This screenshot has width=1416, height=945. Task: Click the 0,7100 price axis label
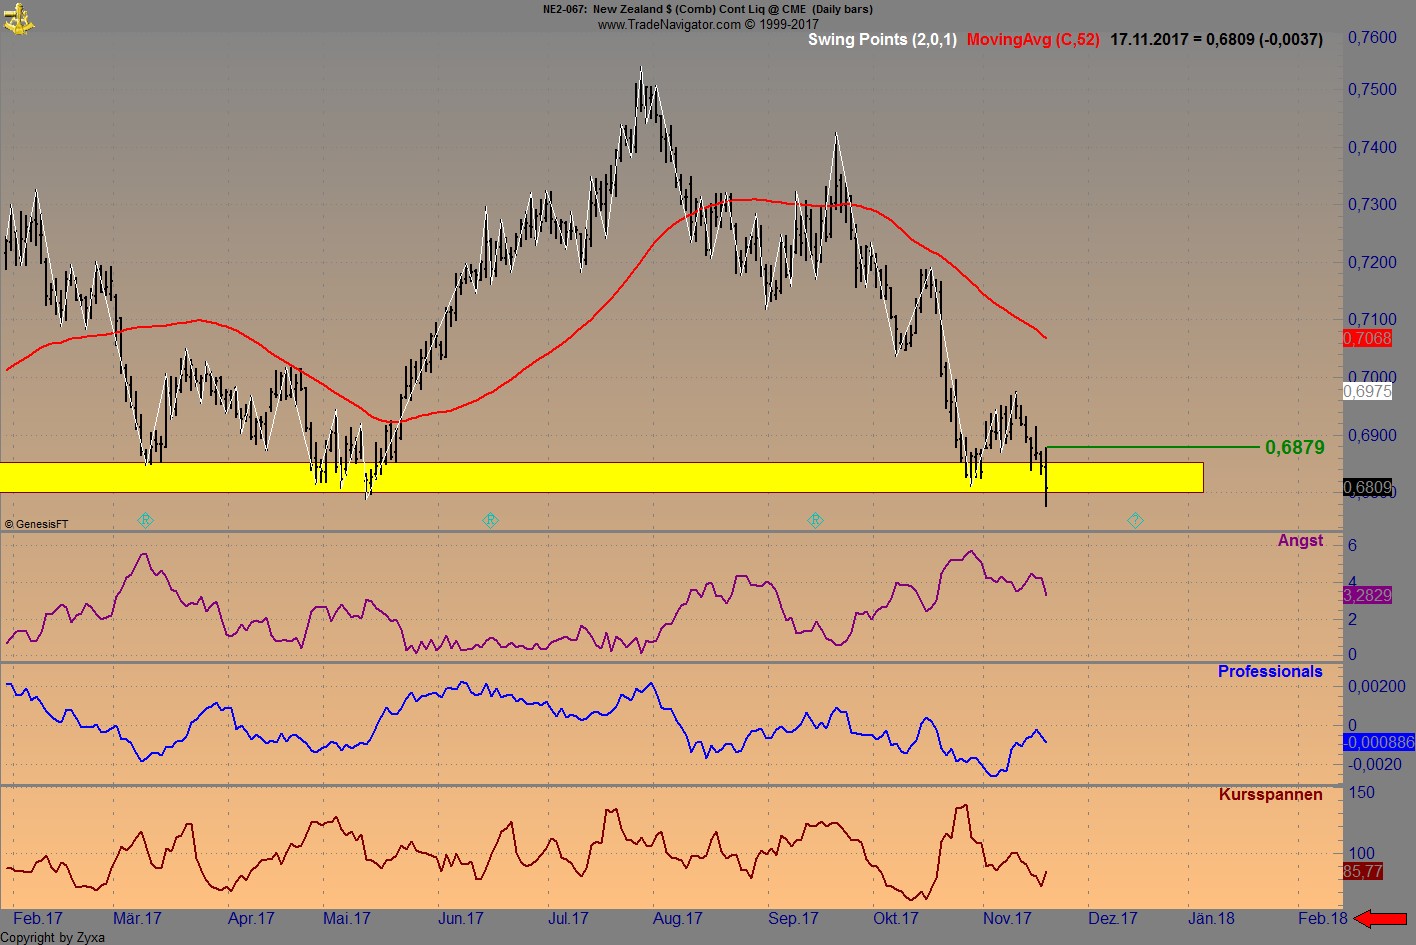1372,319
